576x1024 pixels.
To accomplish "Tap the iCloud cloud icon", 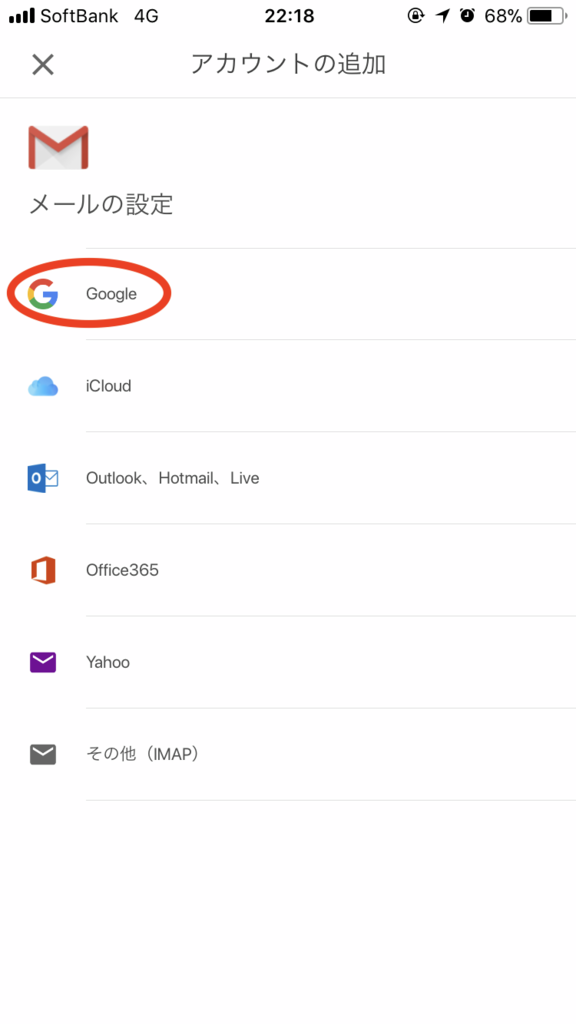I will pos(43,386).
